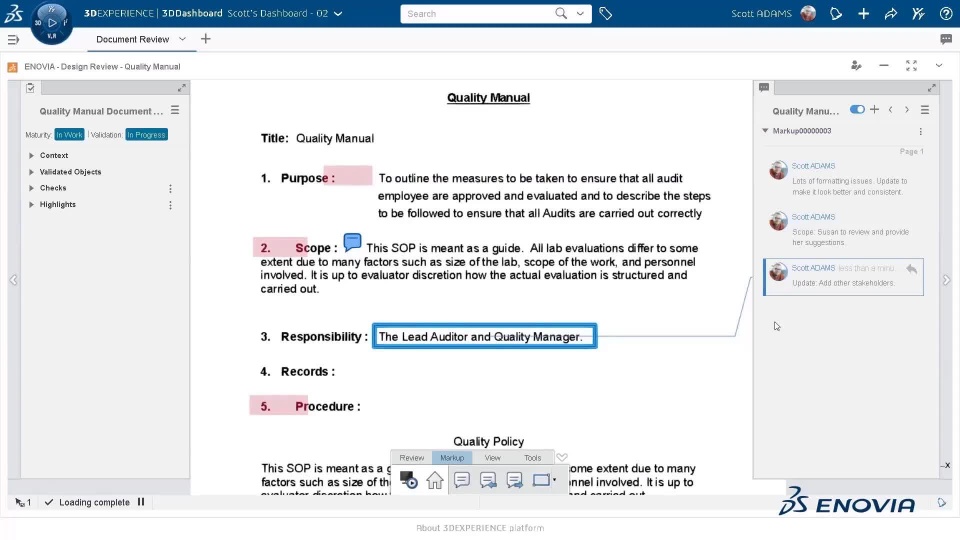Open Scott ADAMS profile avatar
Image resolution: width=960 pixels, height=540 pixels.
point(808,13)
